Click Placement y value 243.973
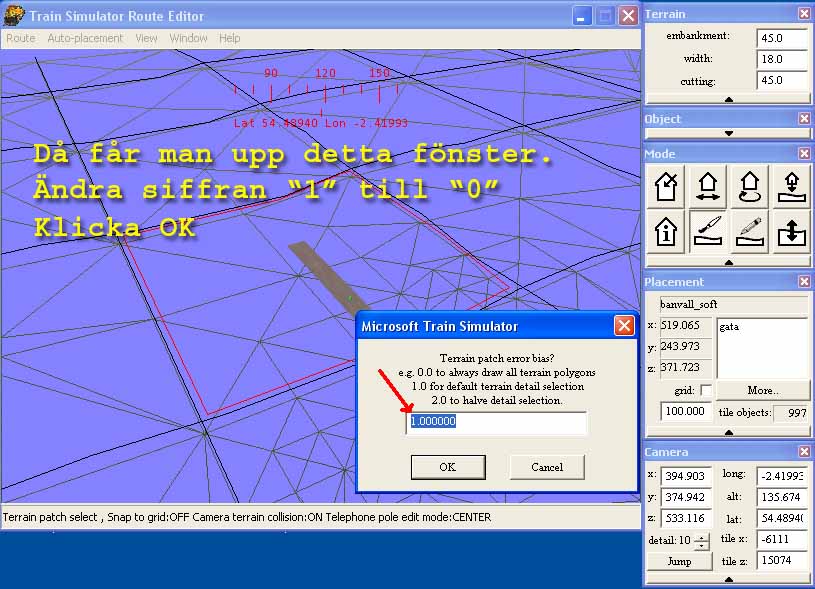The width and height of the screenshot is (815, 589). pyautogui.click(x=686, y=346)
